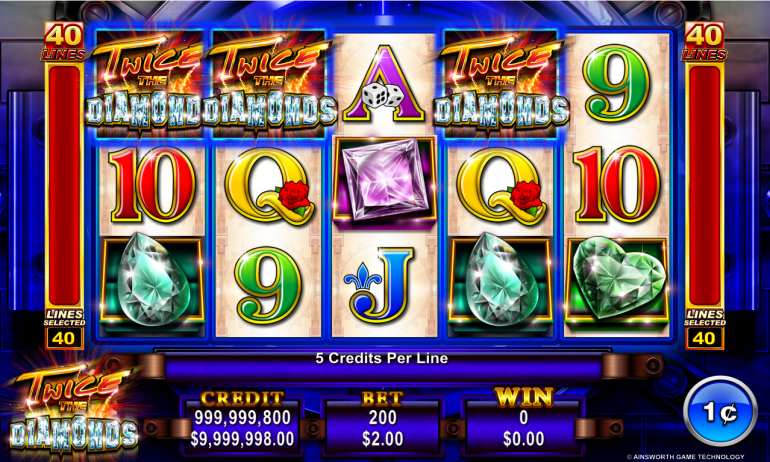Click Twice the Diamonds scatter on first reel
Viewport: 770px width, 462px height.
pyautogui.click(x=147, y=83)
